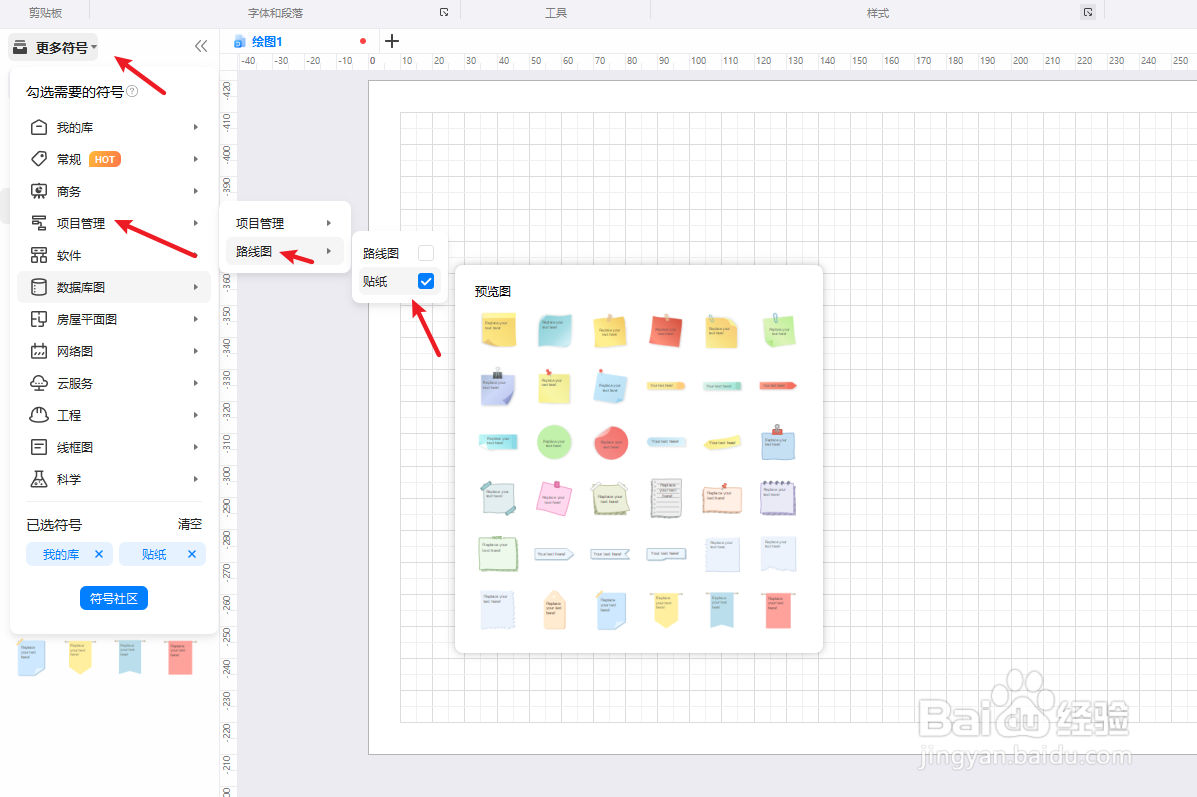The width and height of the screenshot is (1197, 797).
Task: Click the 符号社区 button
Action: tap(114, 599)
